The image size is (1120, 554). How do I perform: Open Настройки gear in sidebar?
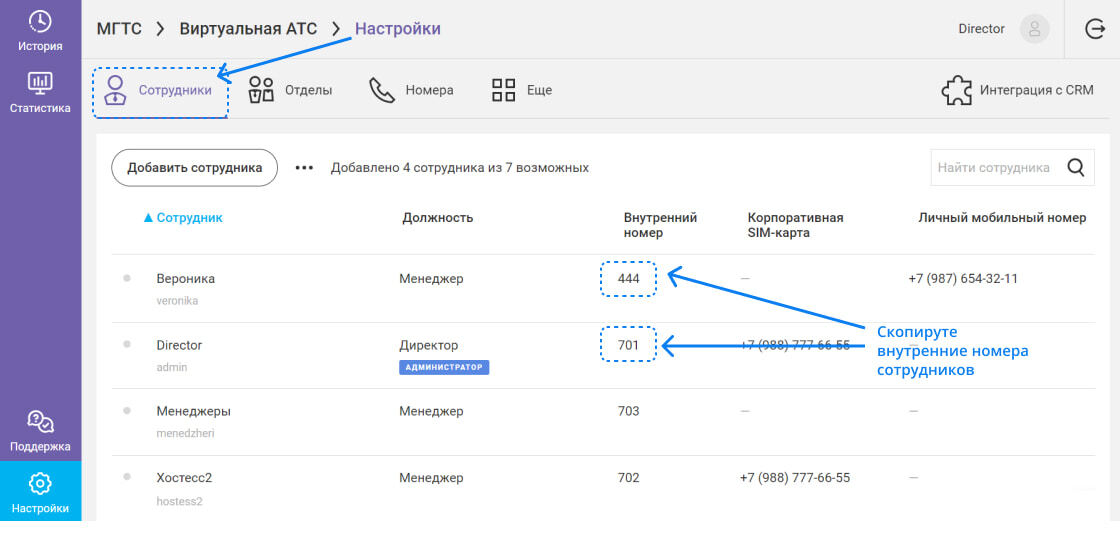[x=40, y=492]
